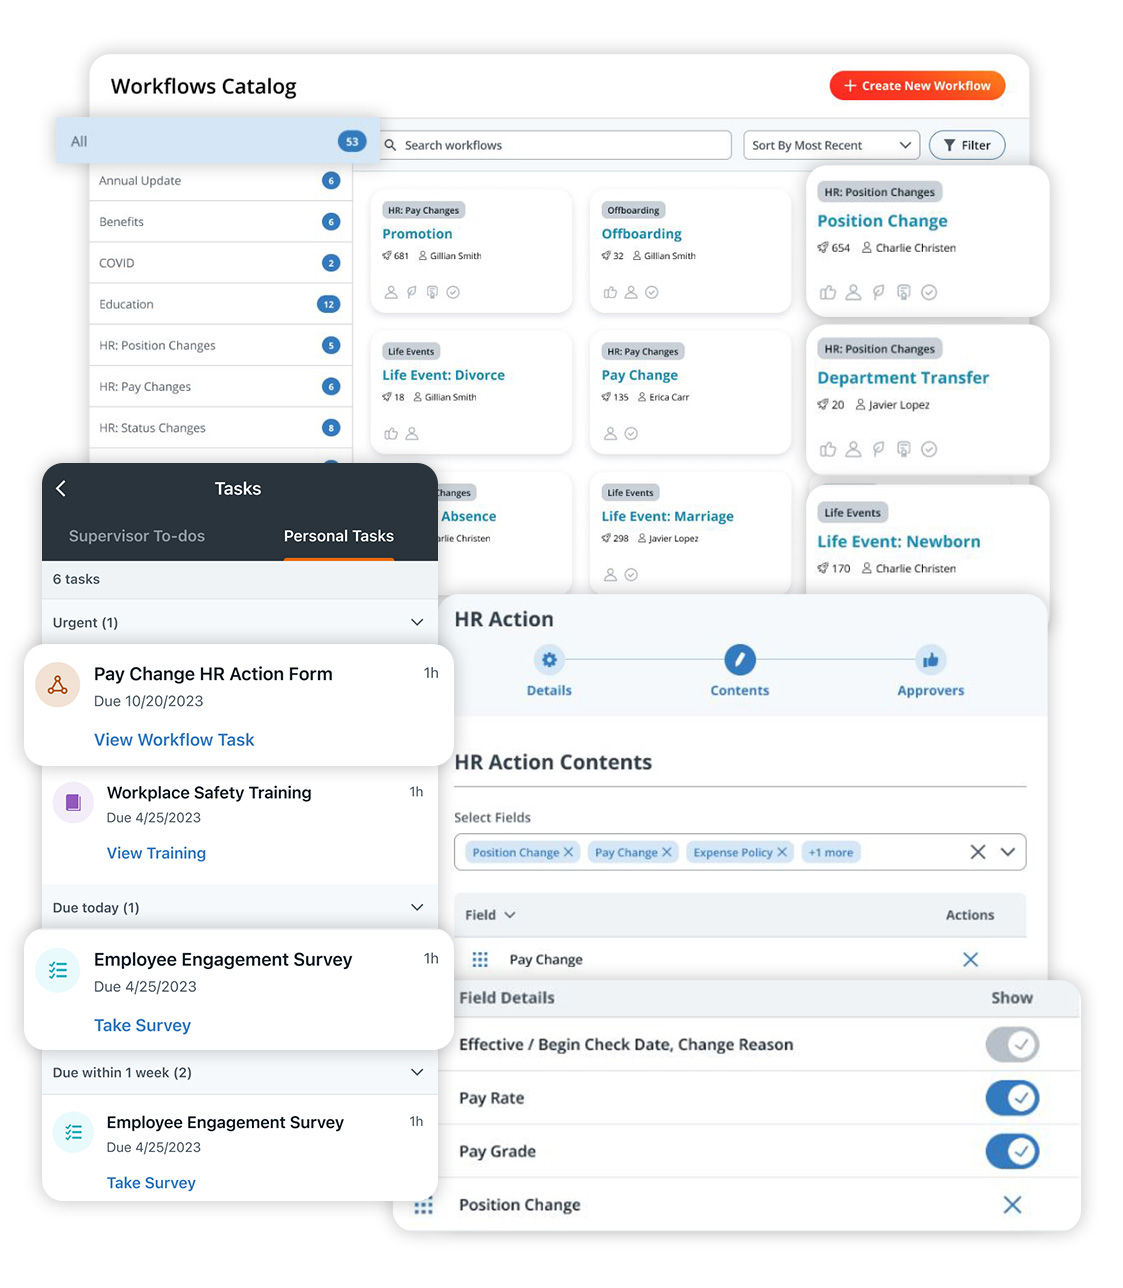Remove the Pay Change field row
Screen dimensions: 1123x1288
[x=970, y=960]
